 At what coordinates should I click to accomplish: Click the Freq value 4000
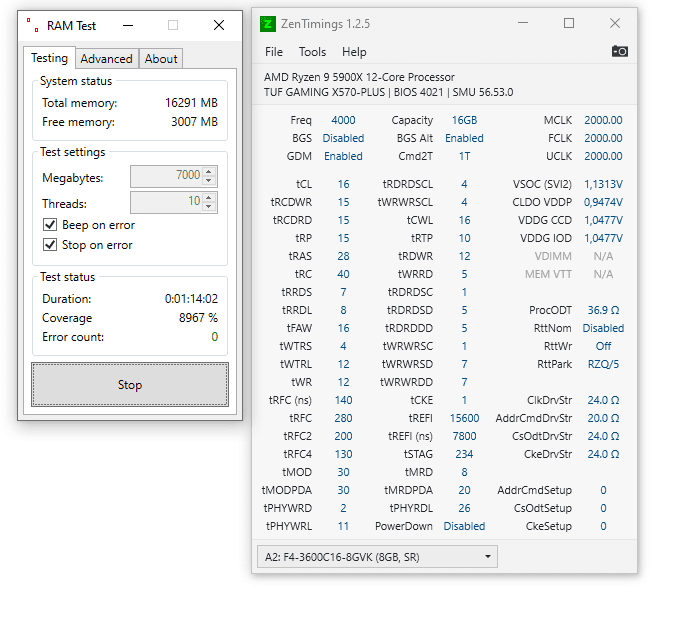click(x=343, y=120)
